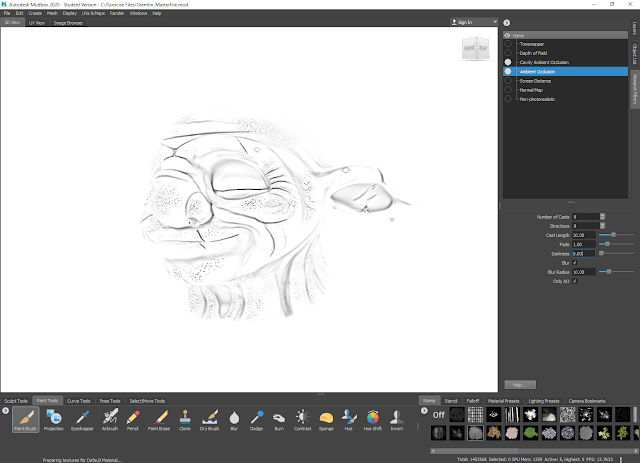Expand the stamp tray arrow button
640x463 pixels.
click(424, 411)
